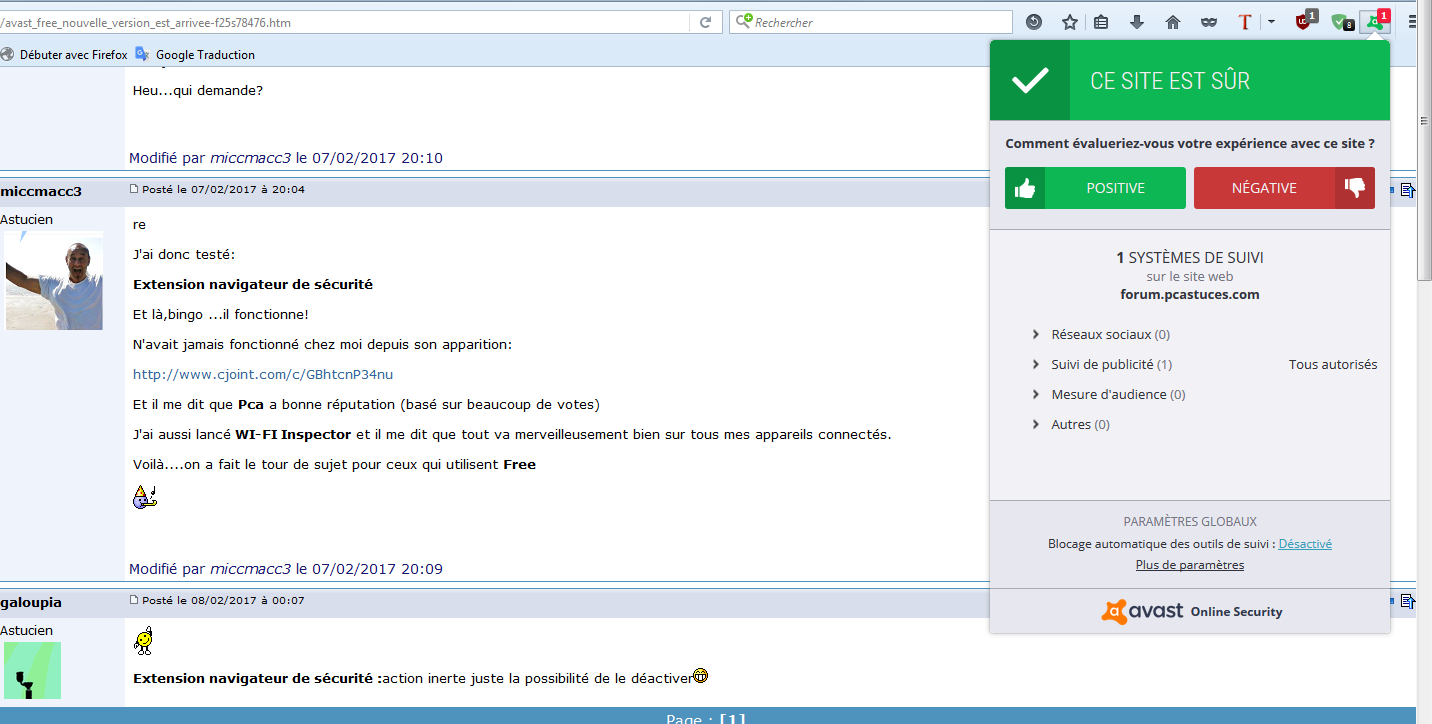Rate the site POSITIVE
Viewport: 1432px width, 724px height.
1095,188
